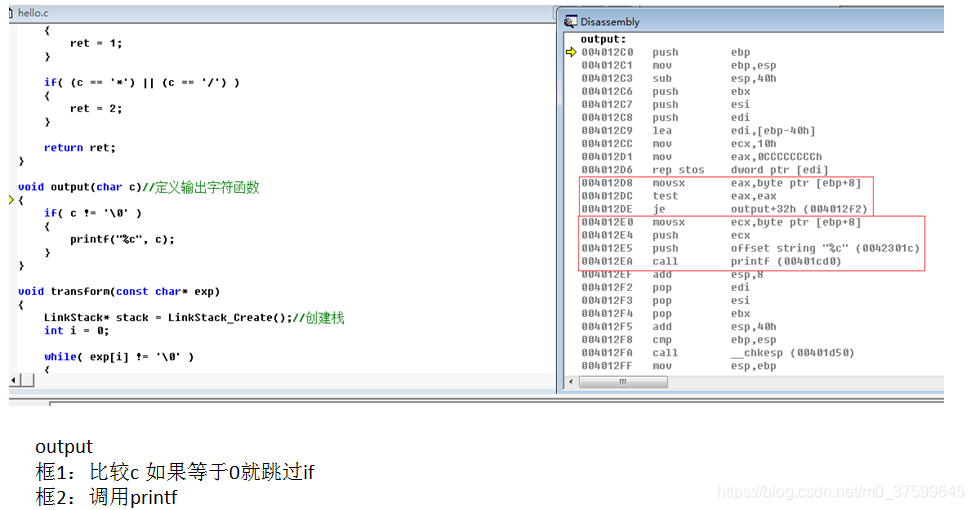974x510 pixels.
Task: Click address 004012C7 push esi line
Action: 666,104
